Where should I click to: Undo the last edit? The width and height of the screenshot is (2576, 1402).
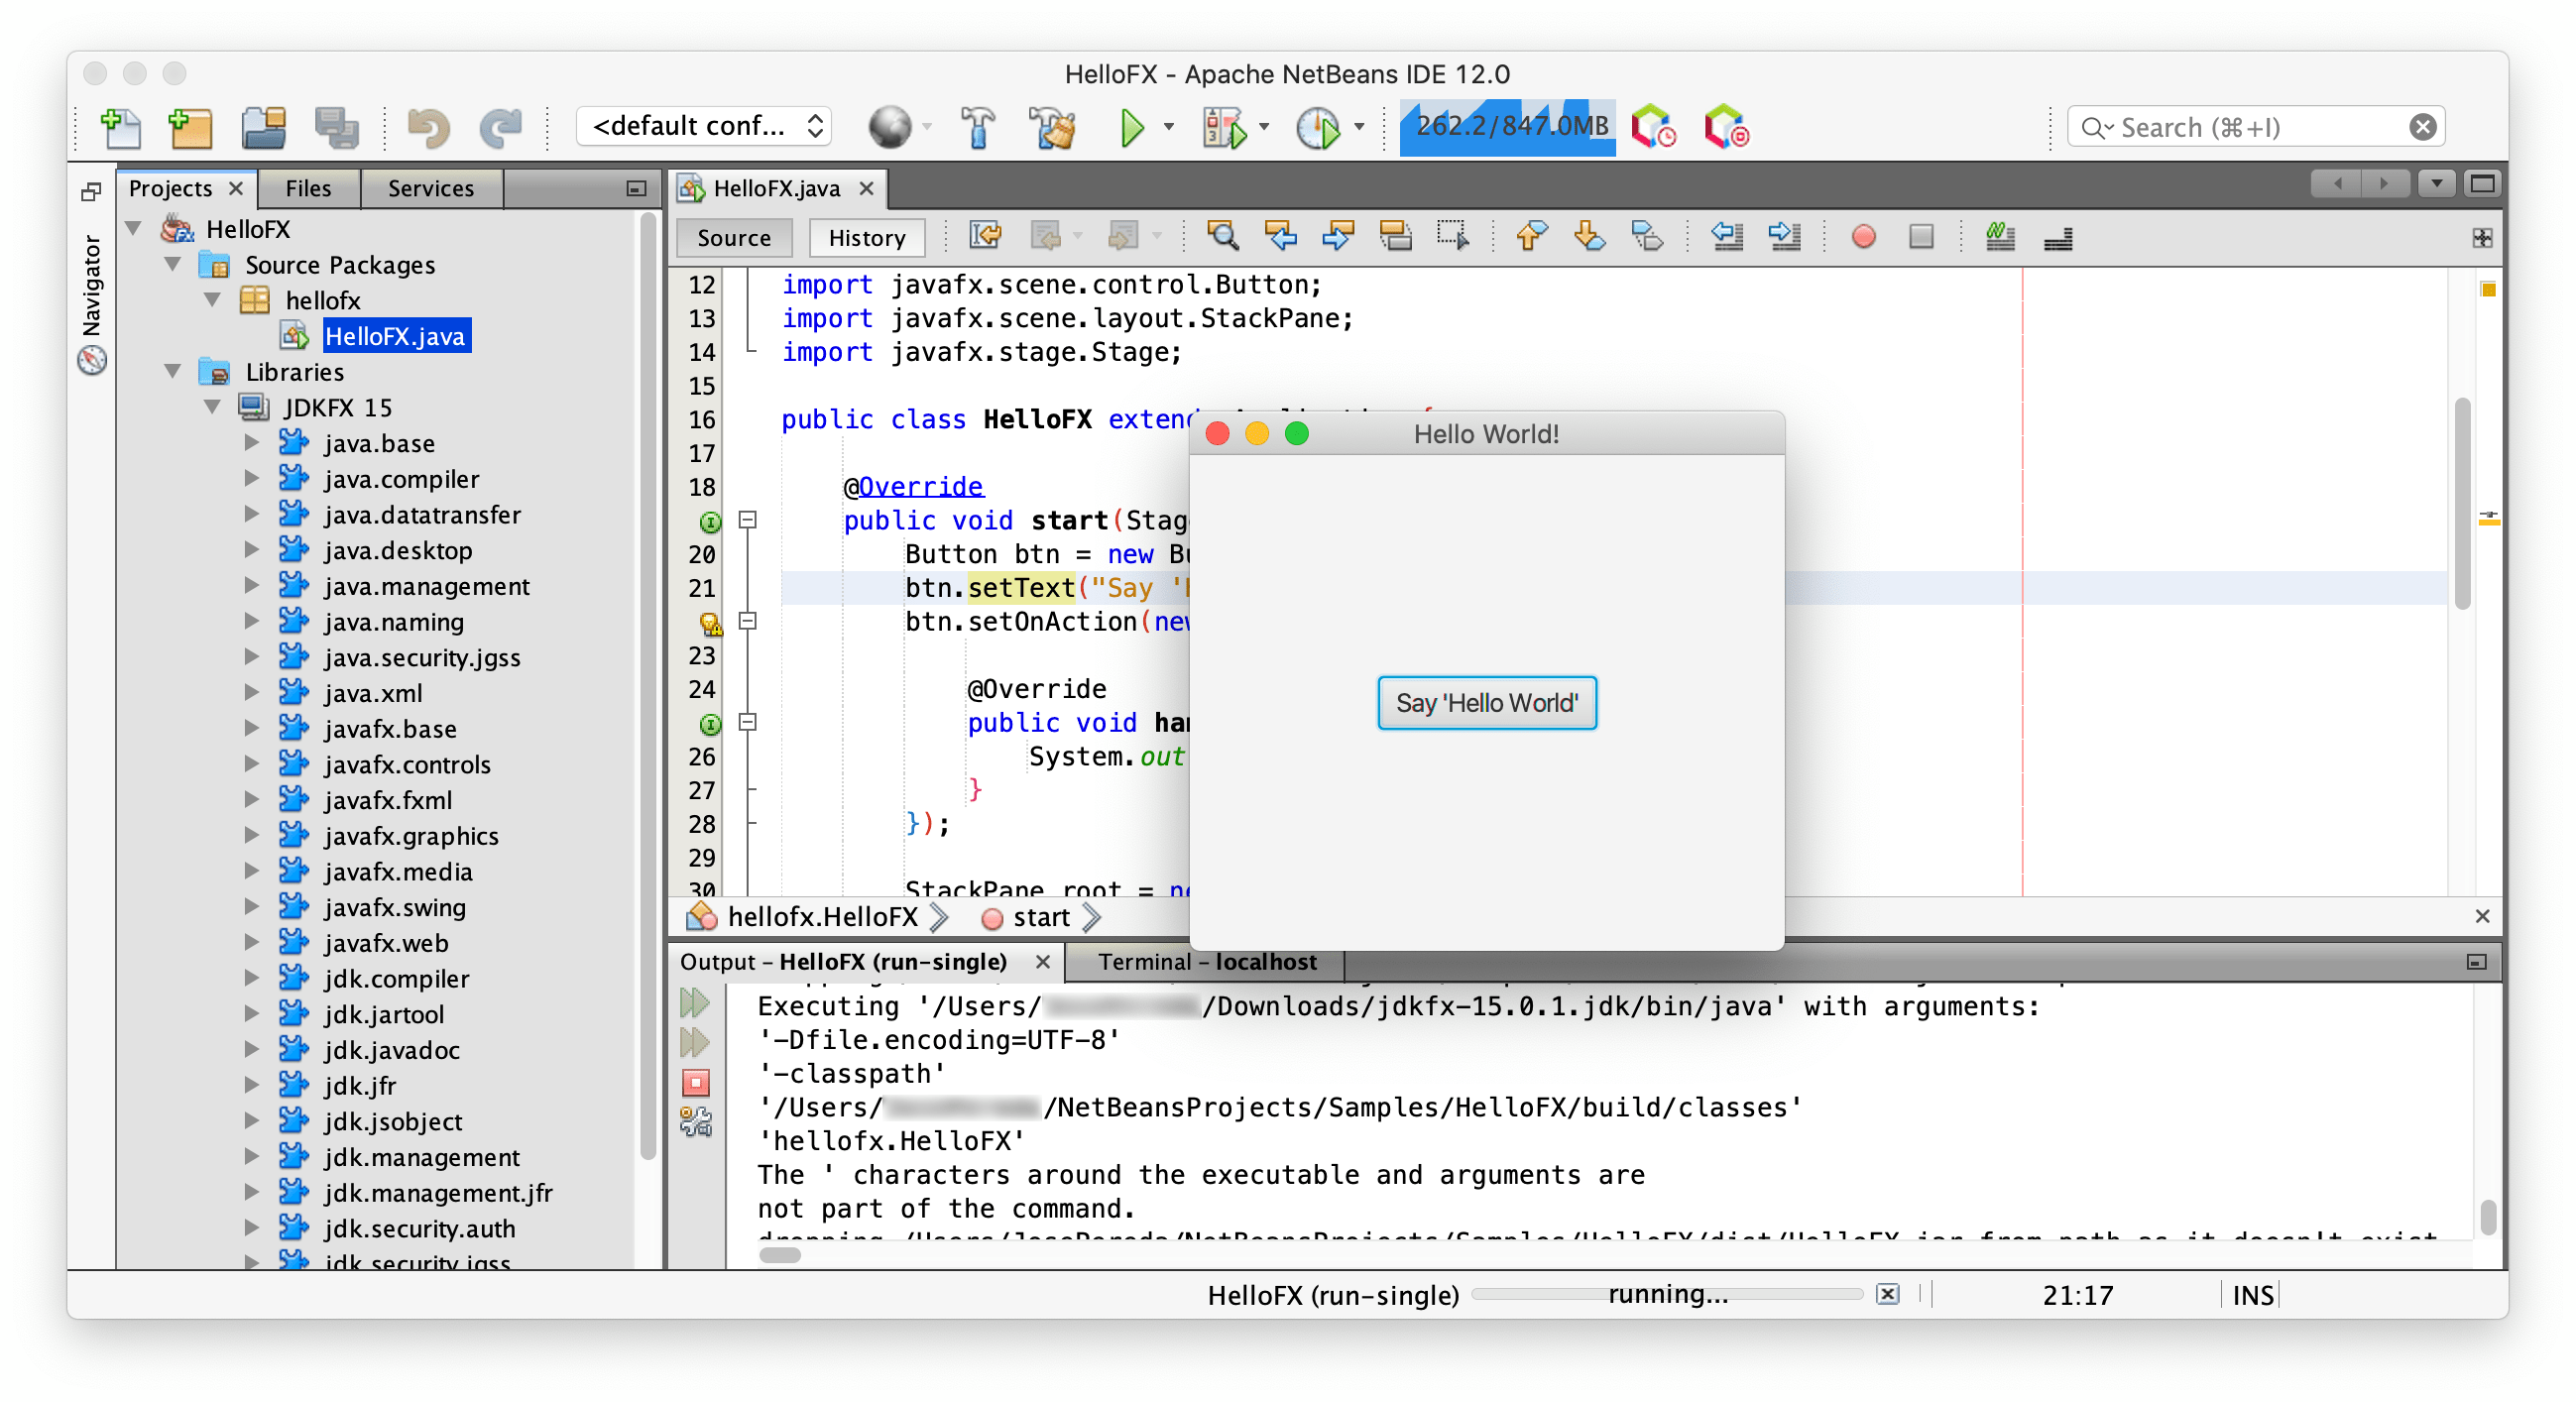click(428, 127)
